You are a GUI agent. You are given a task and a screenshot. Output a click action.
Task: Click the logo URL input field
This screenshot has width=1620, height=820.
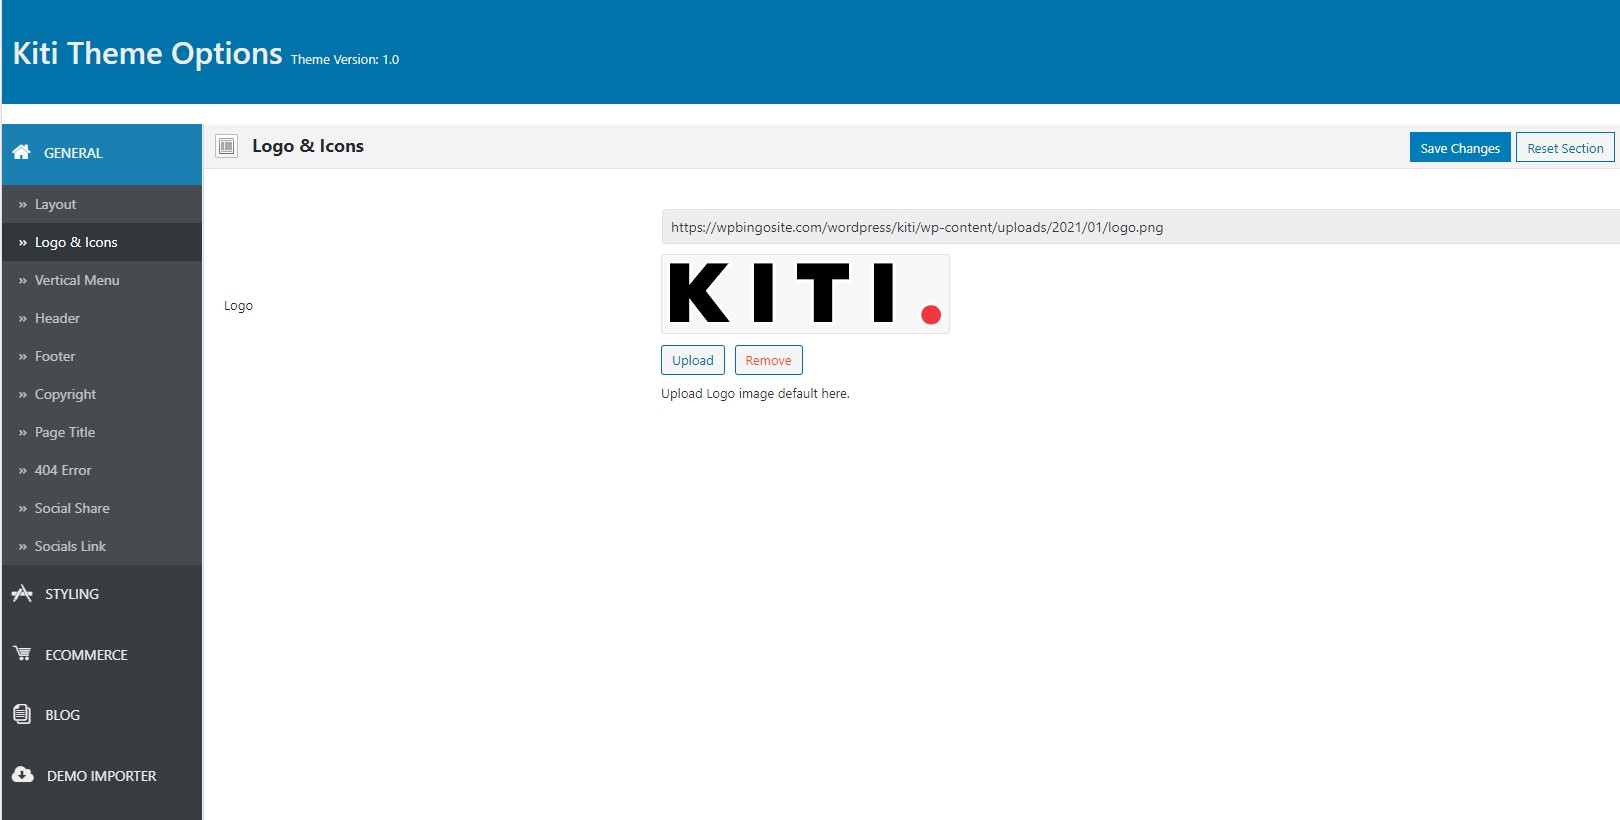click(1140, 227)
